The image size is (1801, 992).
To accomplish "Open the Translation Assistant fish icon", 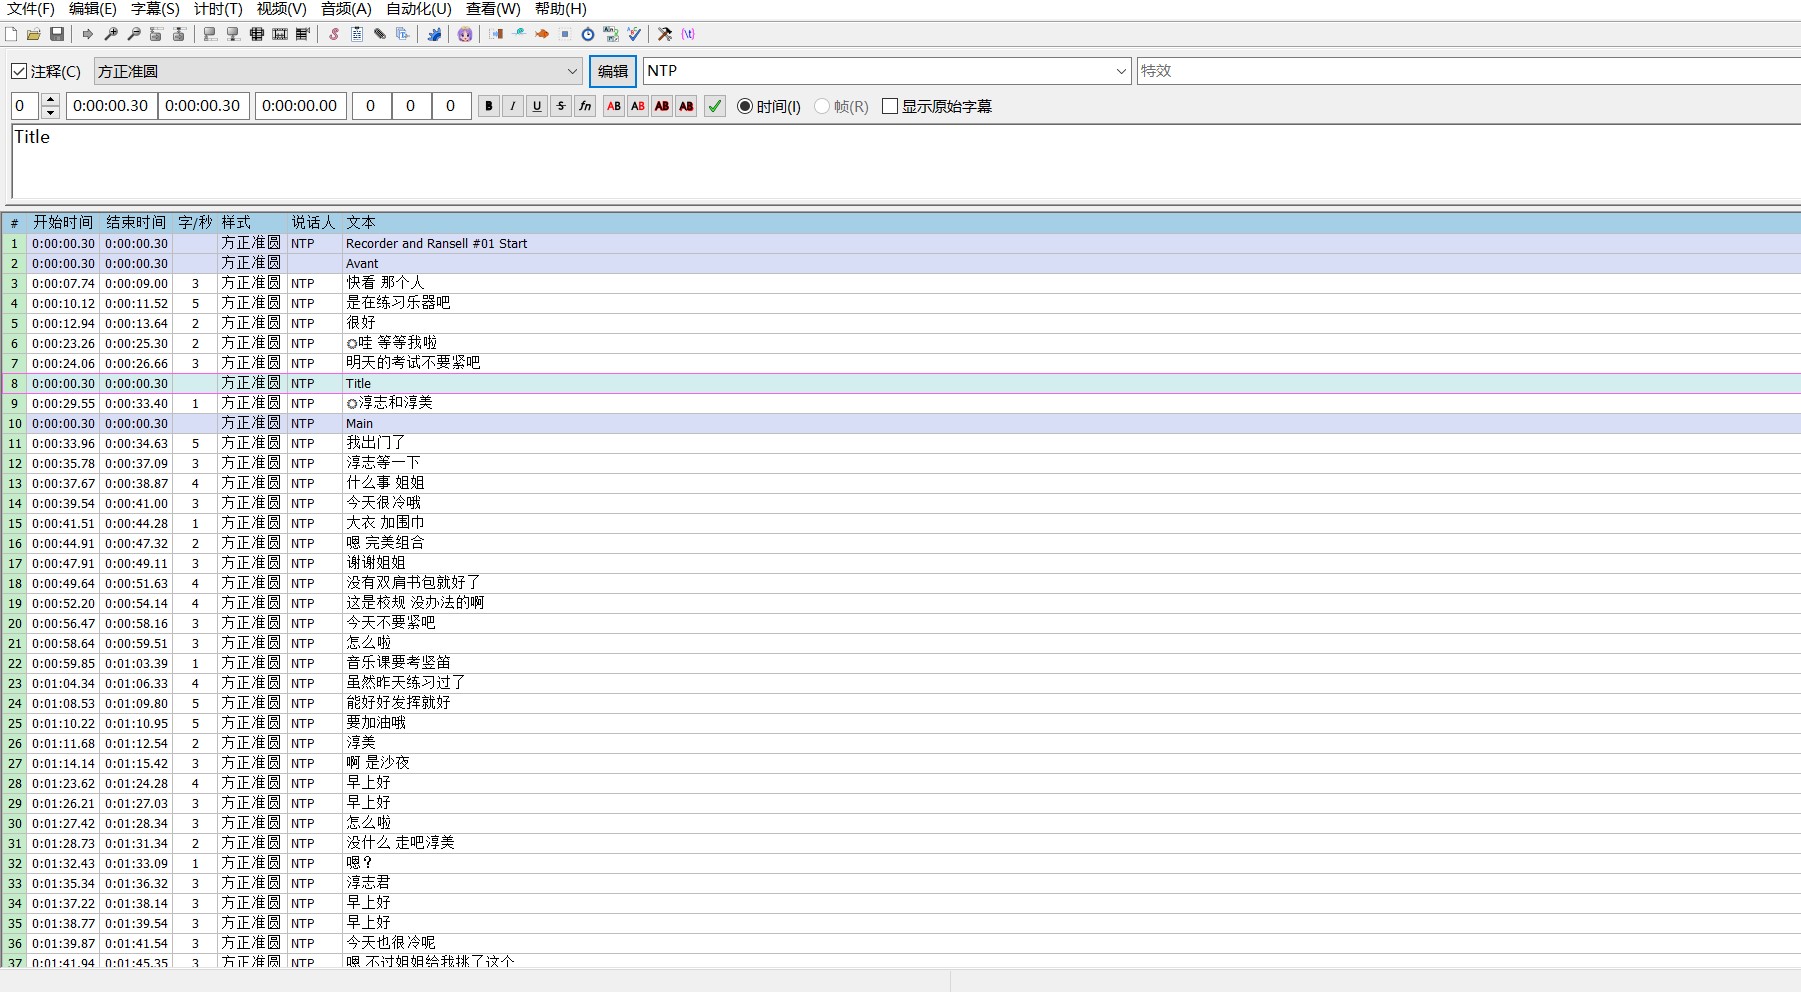I will pyautogui.click(x=542, y=34).
